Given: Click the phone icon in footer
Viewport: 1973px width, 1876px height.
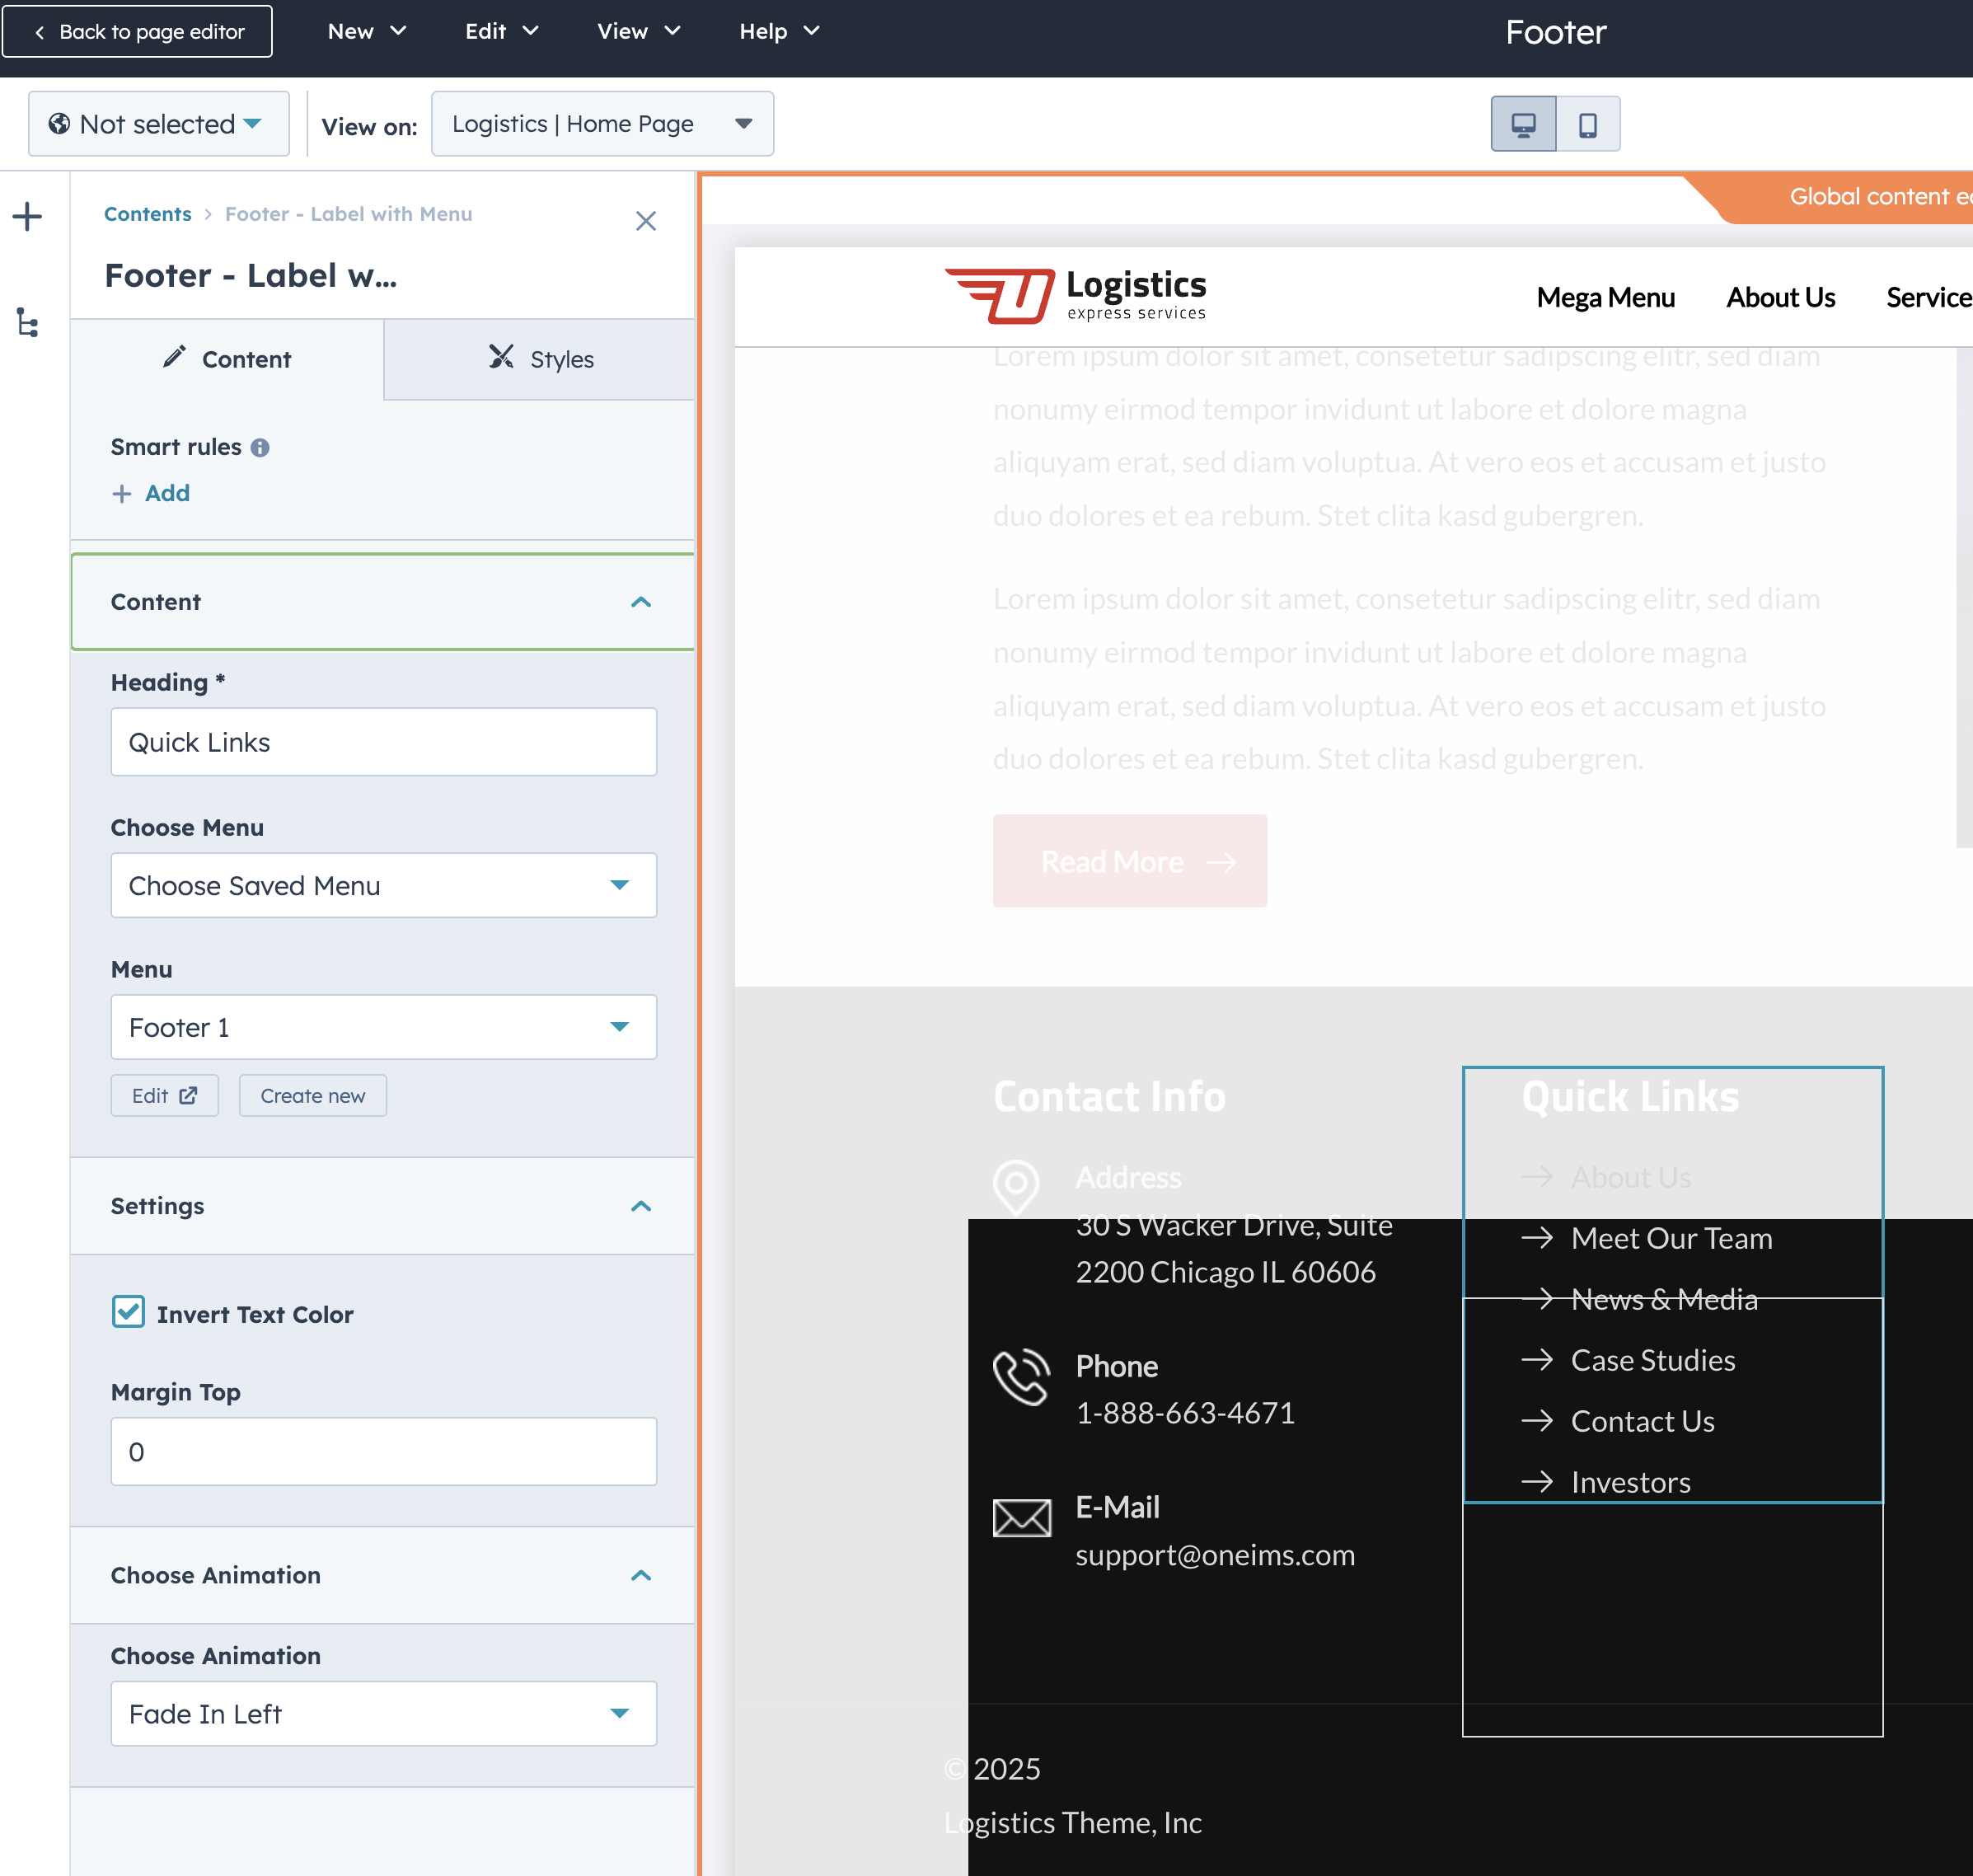Looking at the screenshot, I should tap(1020, 1376).
